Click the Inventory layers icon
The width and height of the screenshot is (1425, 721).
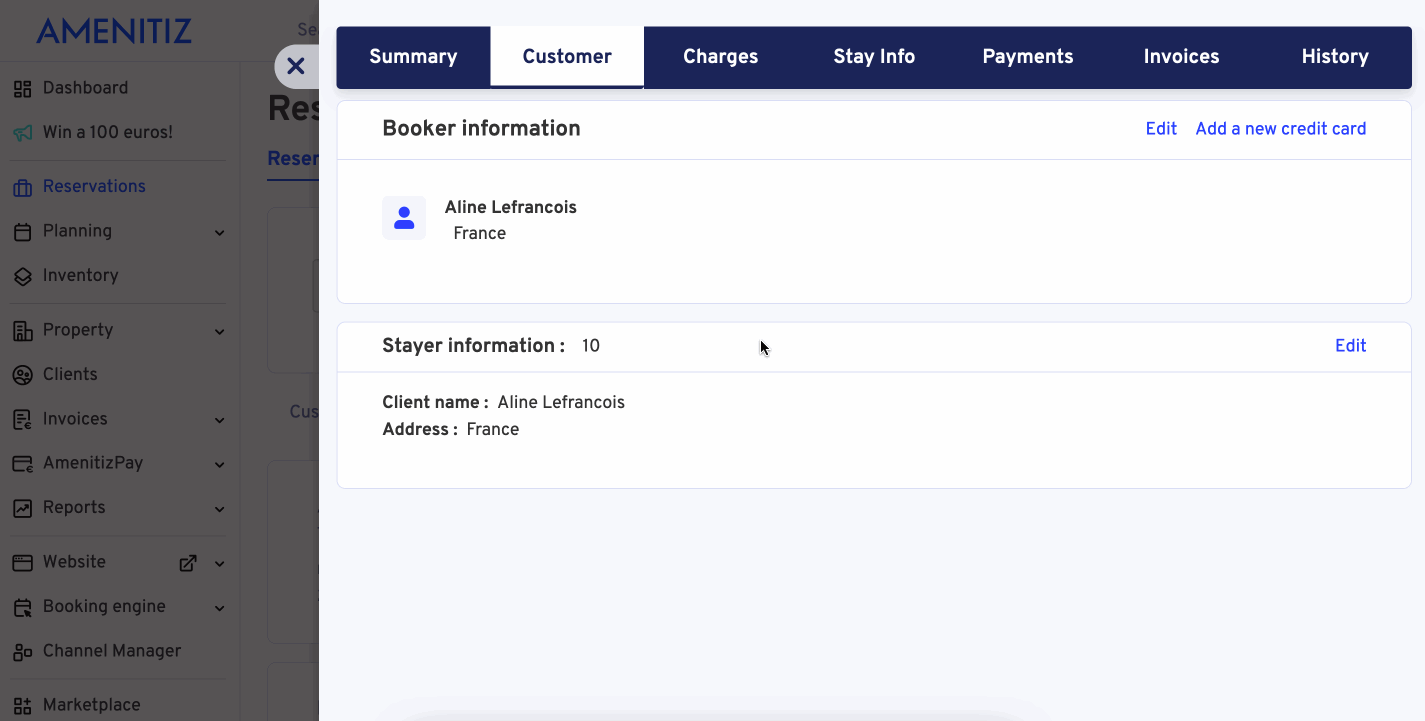pyautogui.click(x=22, y=276)
